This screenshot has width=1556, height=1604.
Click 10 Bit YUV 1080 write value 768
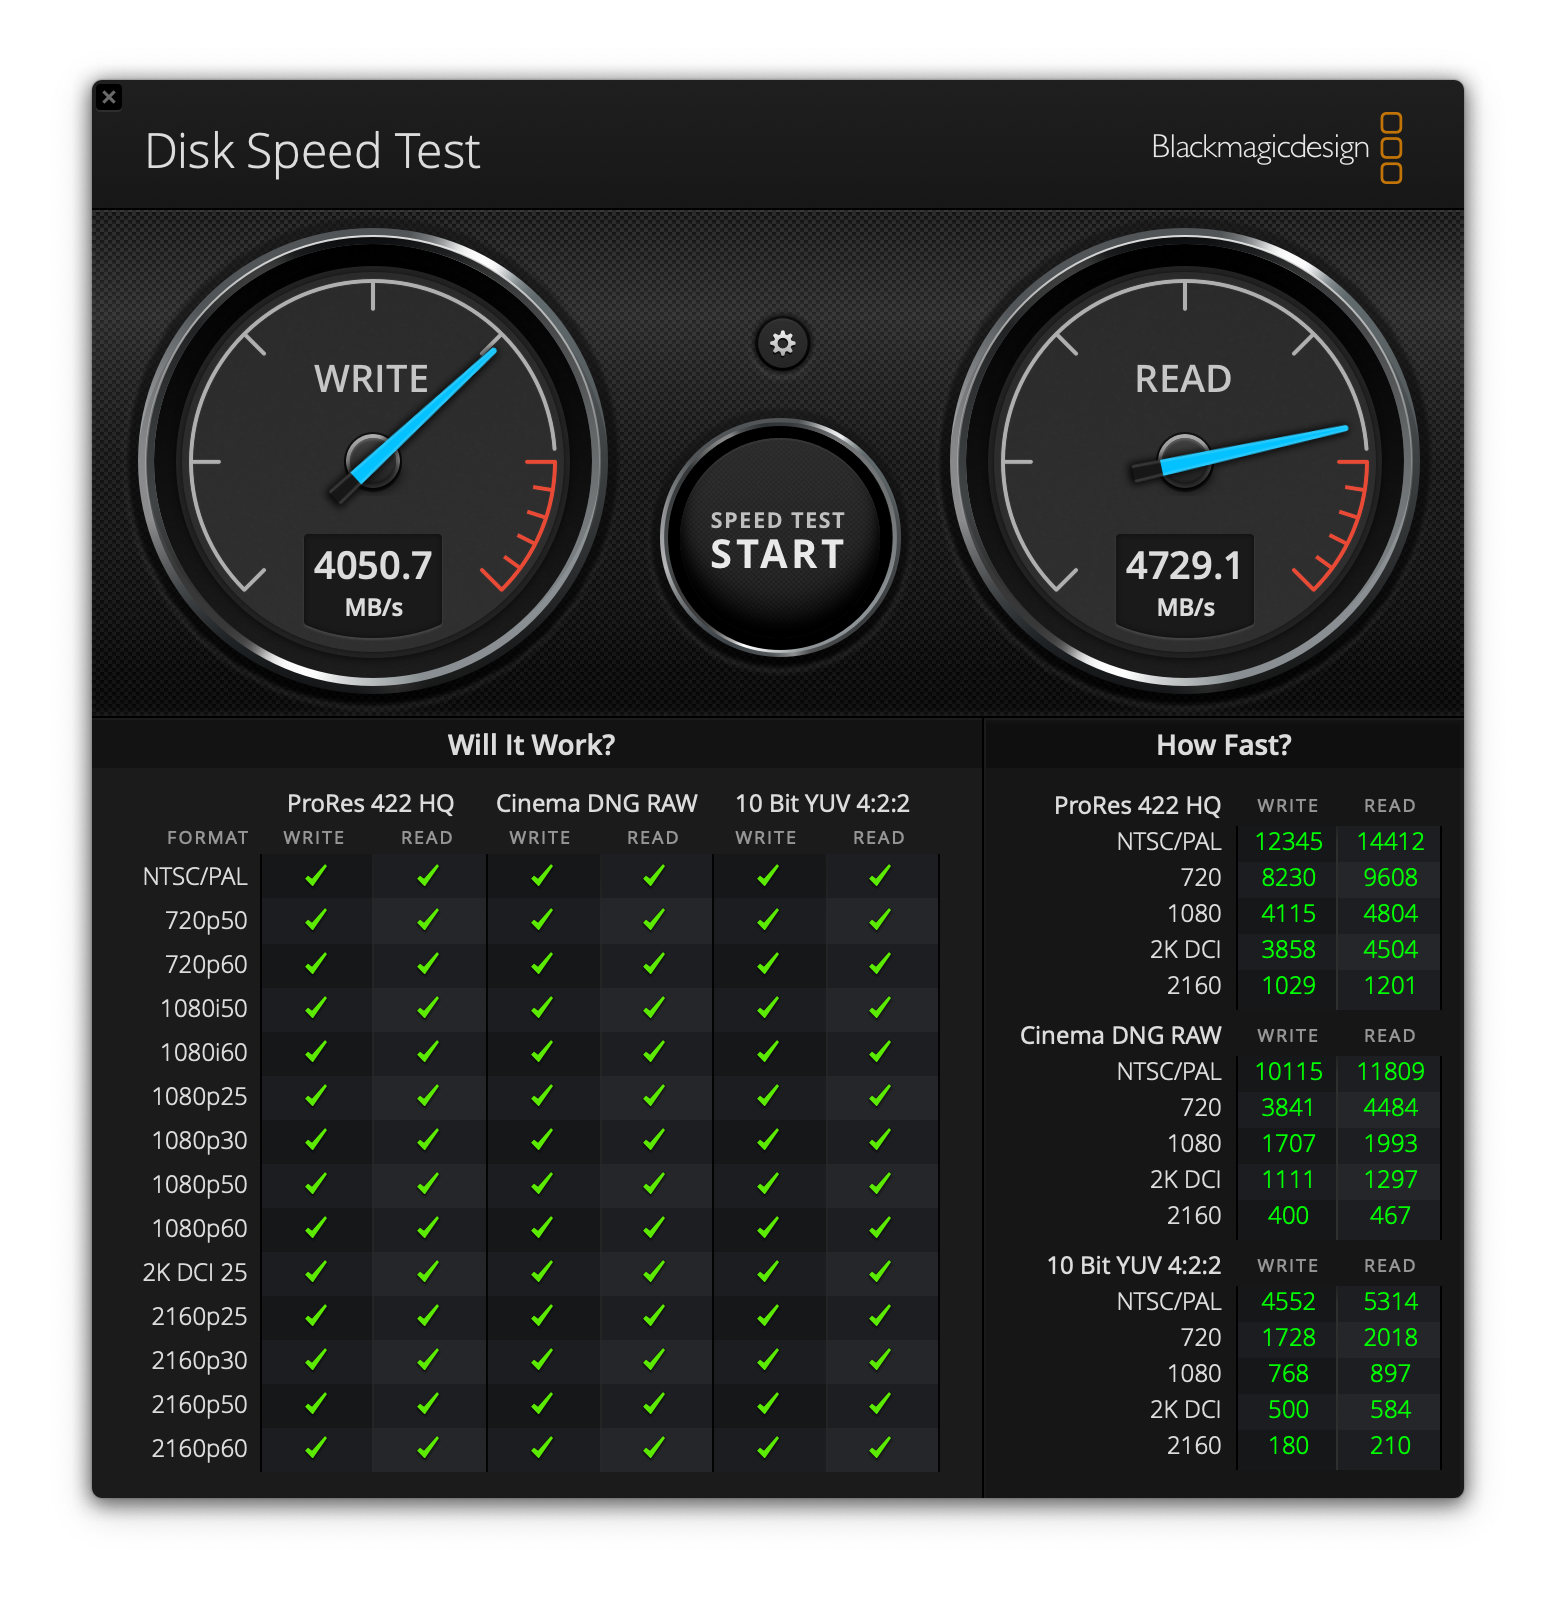click(x=1288, y=1374)
